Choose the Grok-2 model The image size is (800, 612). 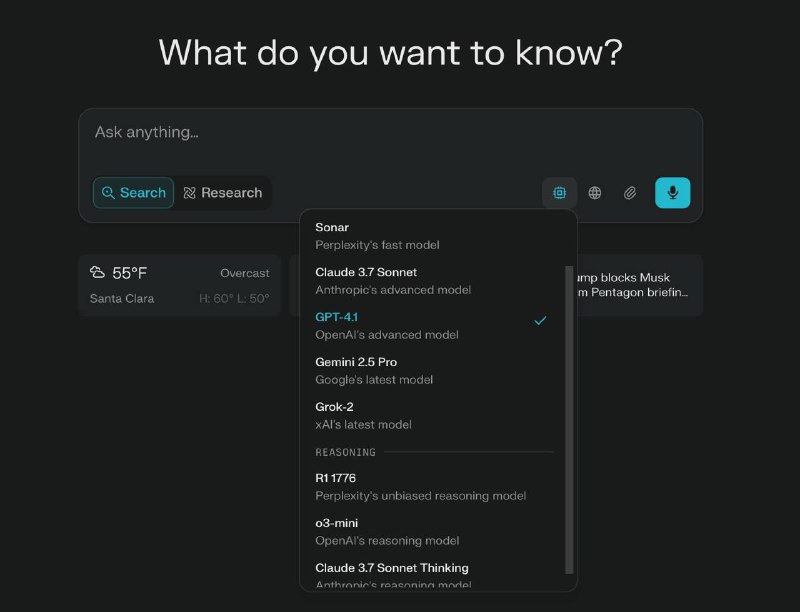434,415
